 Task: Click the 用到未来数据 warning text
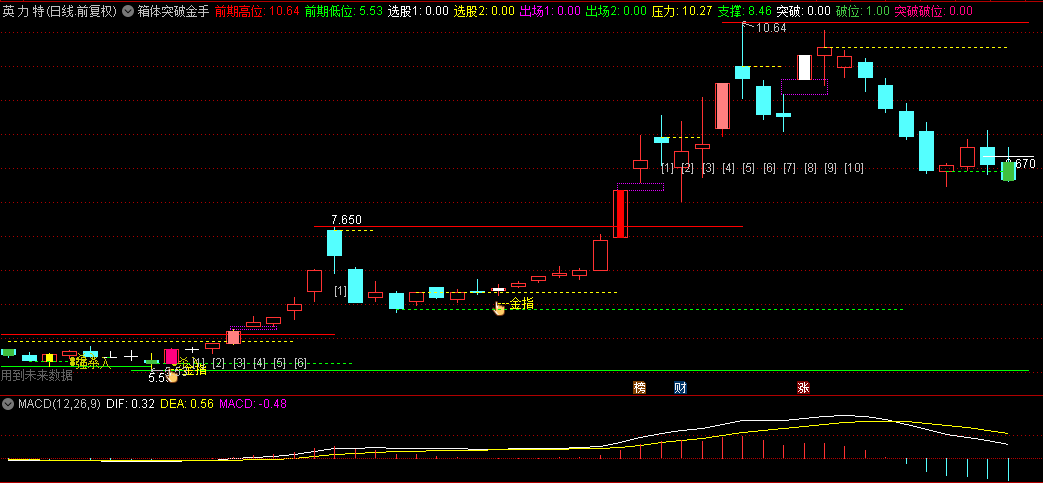click(x=37, y=375)
